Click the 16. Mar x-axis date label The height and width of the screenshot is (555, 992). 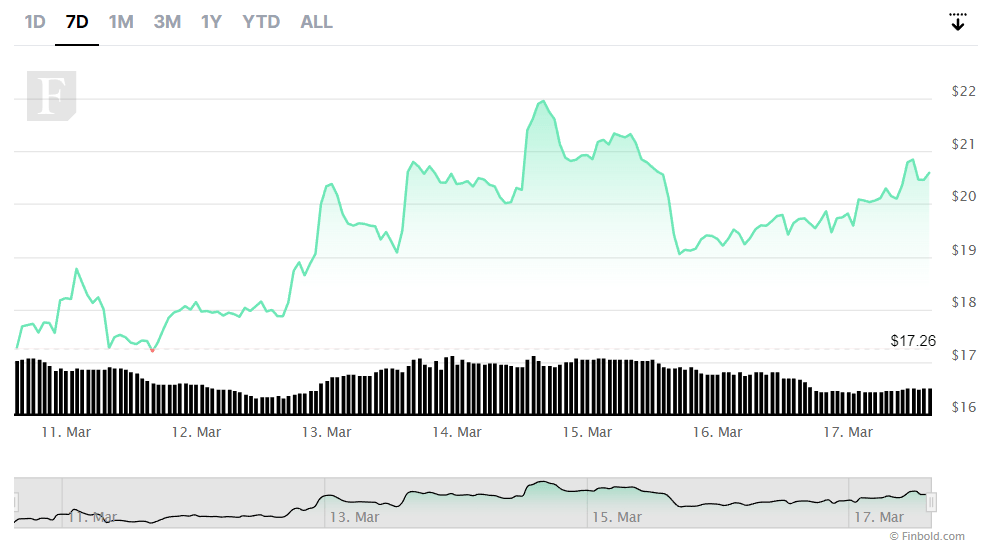pos(717,432)
